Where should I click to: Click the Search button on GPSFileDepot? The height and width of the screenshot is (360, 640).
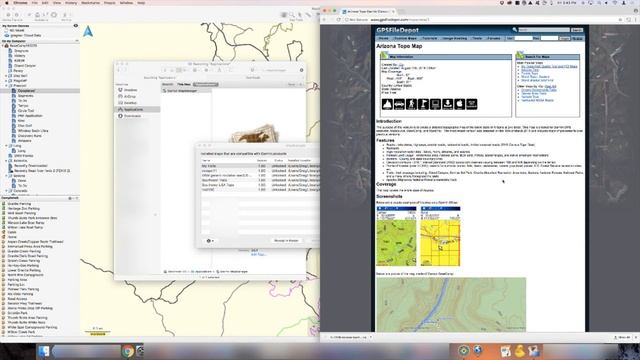coord(577,30)
